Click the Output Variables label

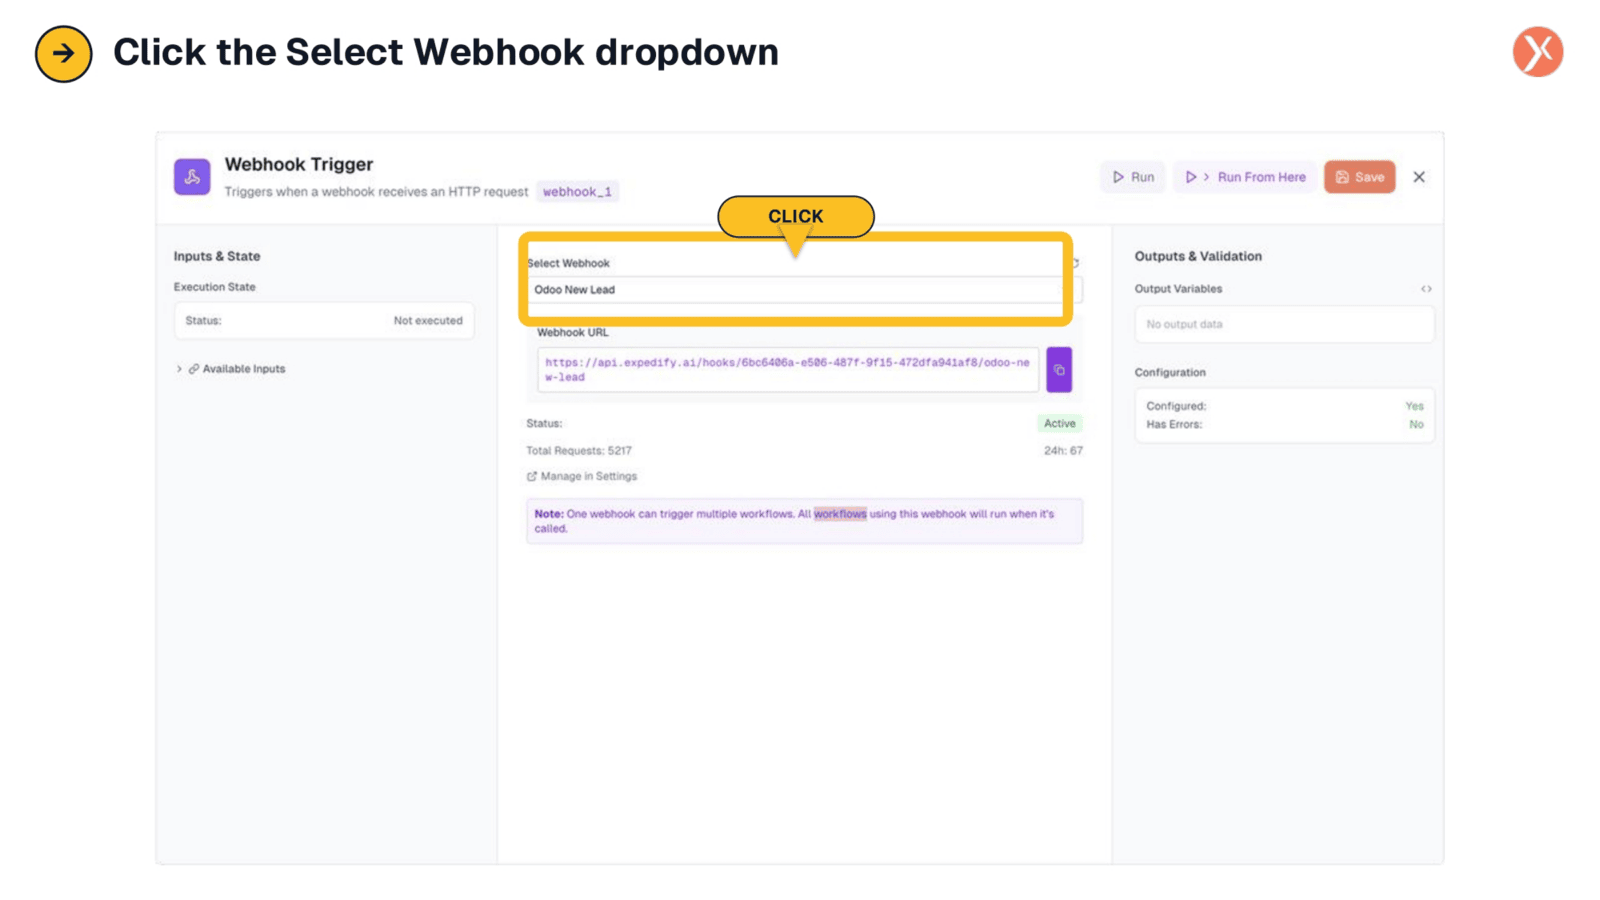click(x=1178, y=289)
